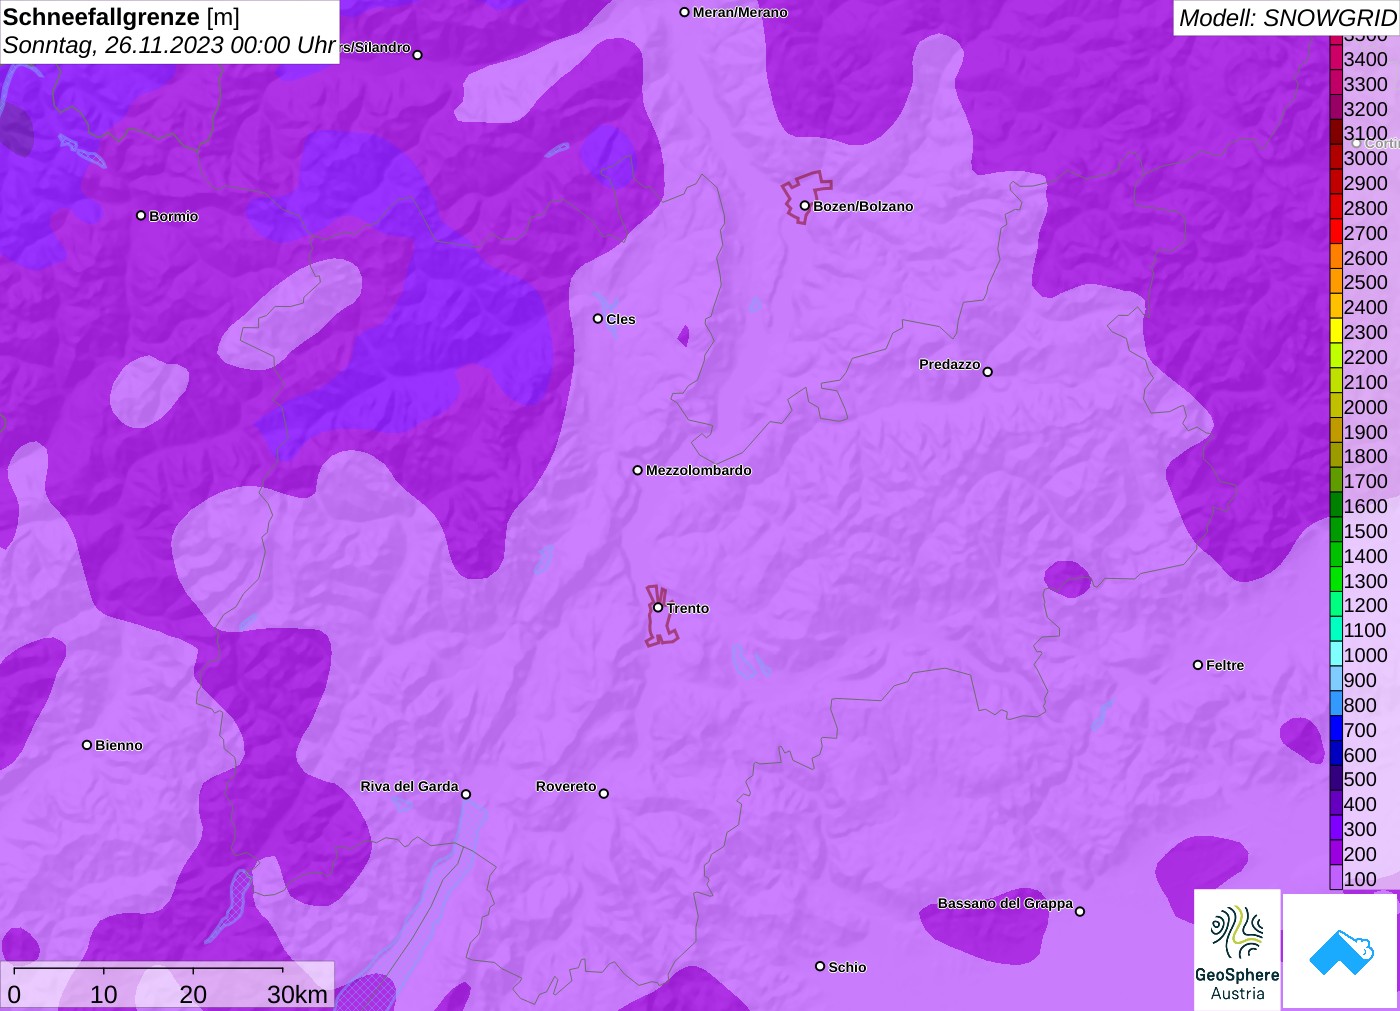Screen dimensions: 1400x1011
Task: Click the Mezzolombardo label text
Action: [x=699, y=470]
